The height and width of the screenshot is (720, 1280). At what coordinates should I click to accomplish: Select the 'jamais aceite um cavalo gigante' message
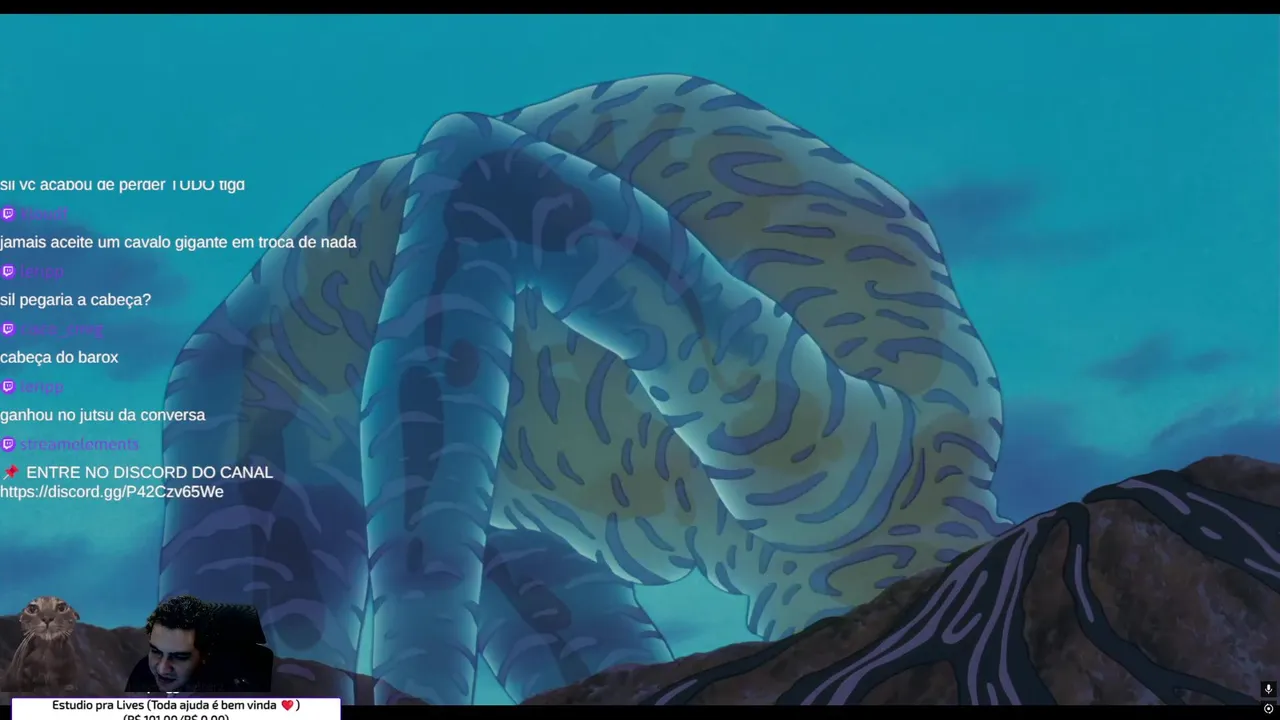(178, 242)
